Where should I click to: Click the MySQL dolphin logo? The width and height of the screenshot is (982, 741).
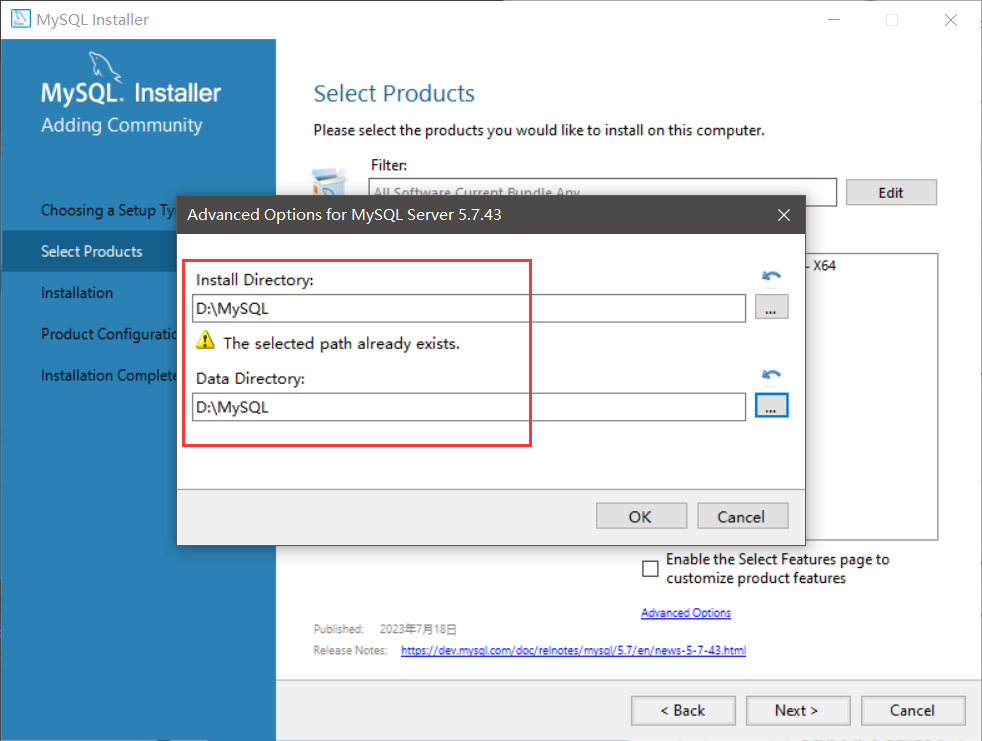point(104,66)
